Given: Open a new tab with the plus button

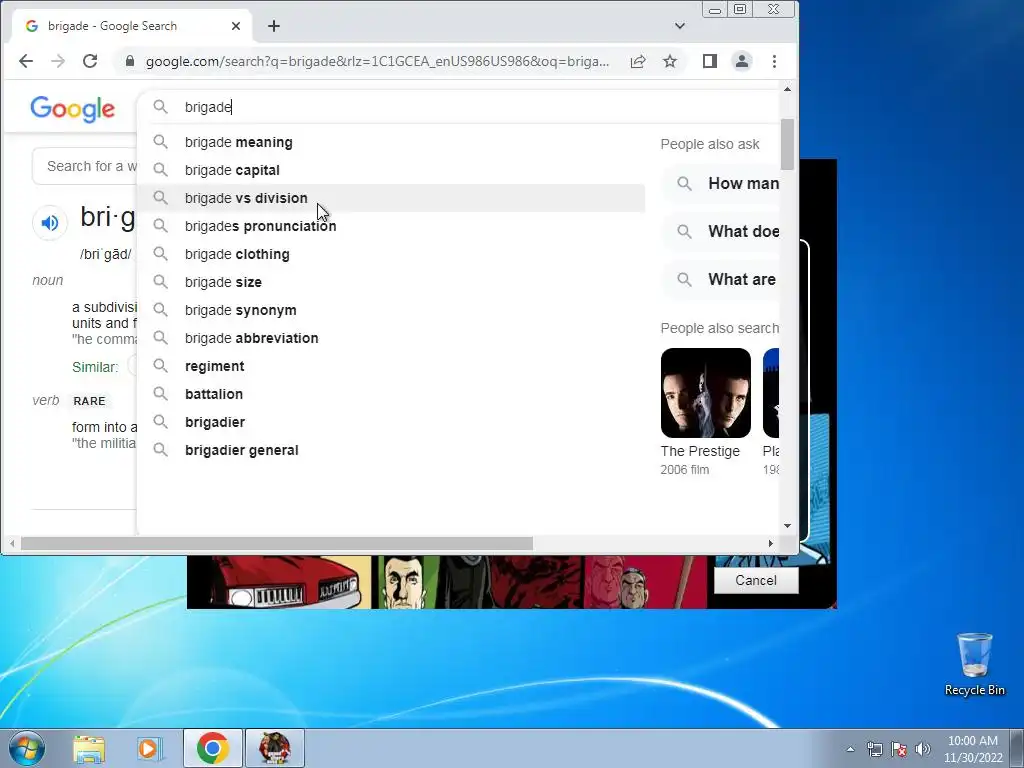Looking at the screenshot, I should coord(274,26).
